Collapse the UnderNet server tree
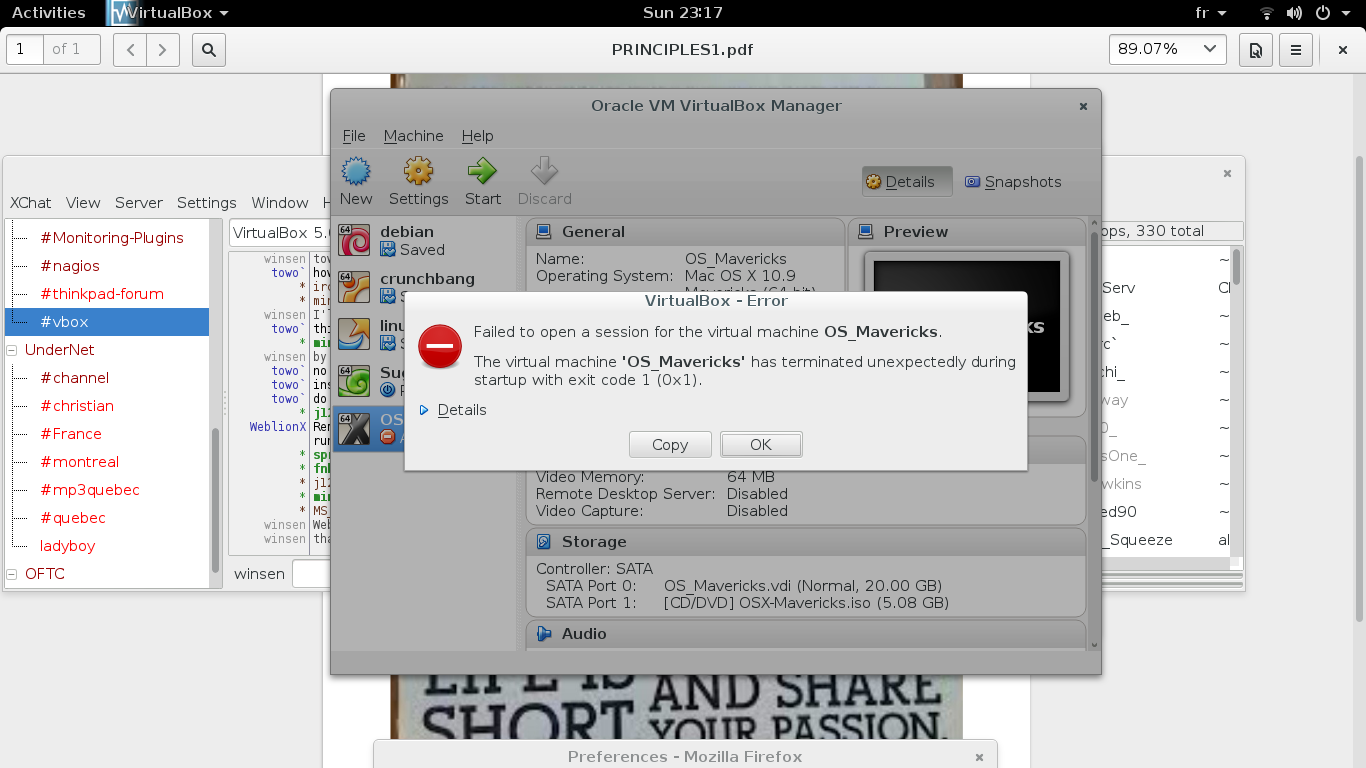Image resolution: width=1366 pixels, height=768 pixels. pos(13,350)
